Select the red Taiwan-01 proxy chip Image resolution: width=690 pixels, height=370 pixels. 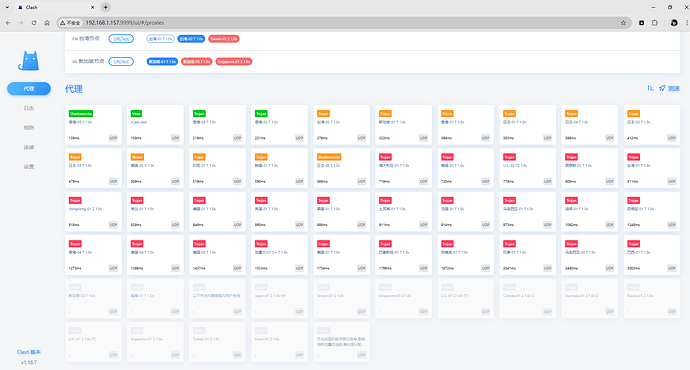point(224,39)
